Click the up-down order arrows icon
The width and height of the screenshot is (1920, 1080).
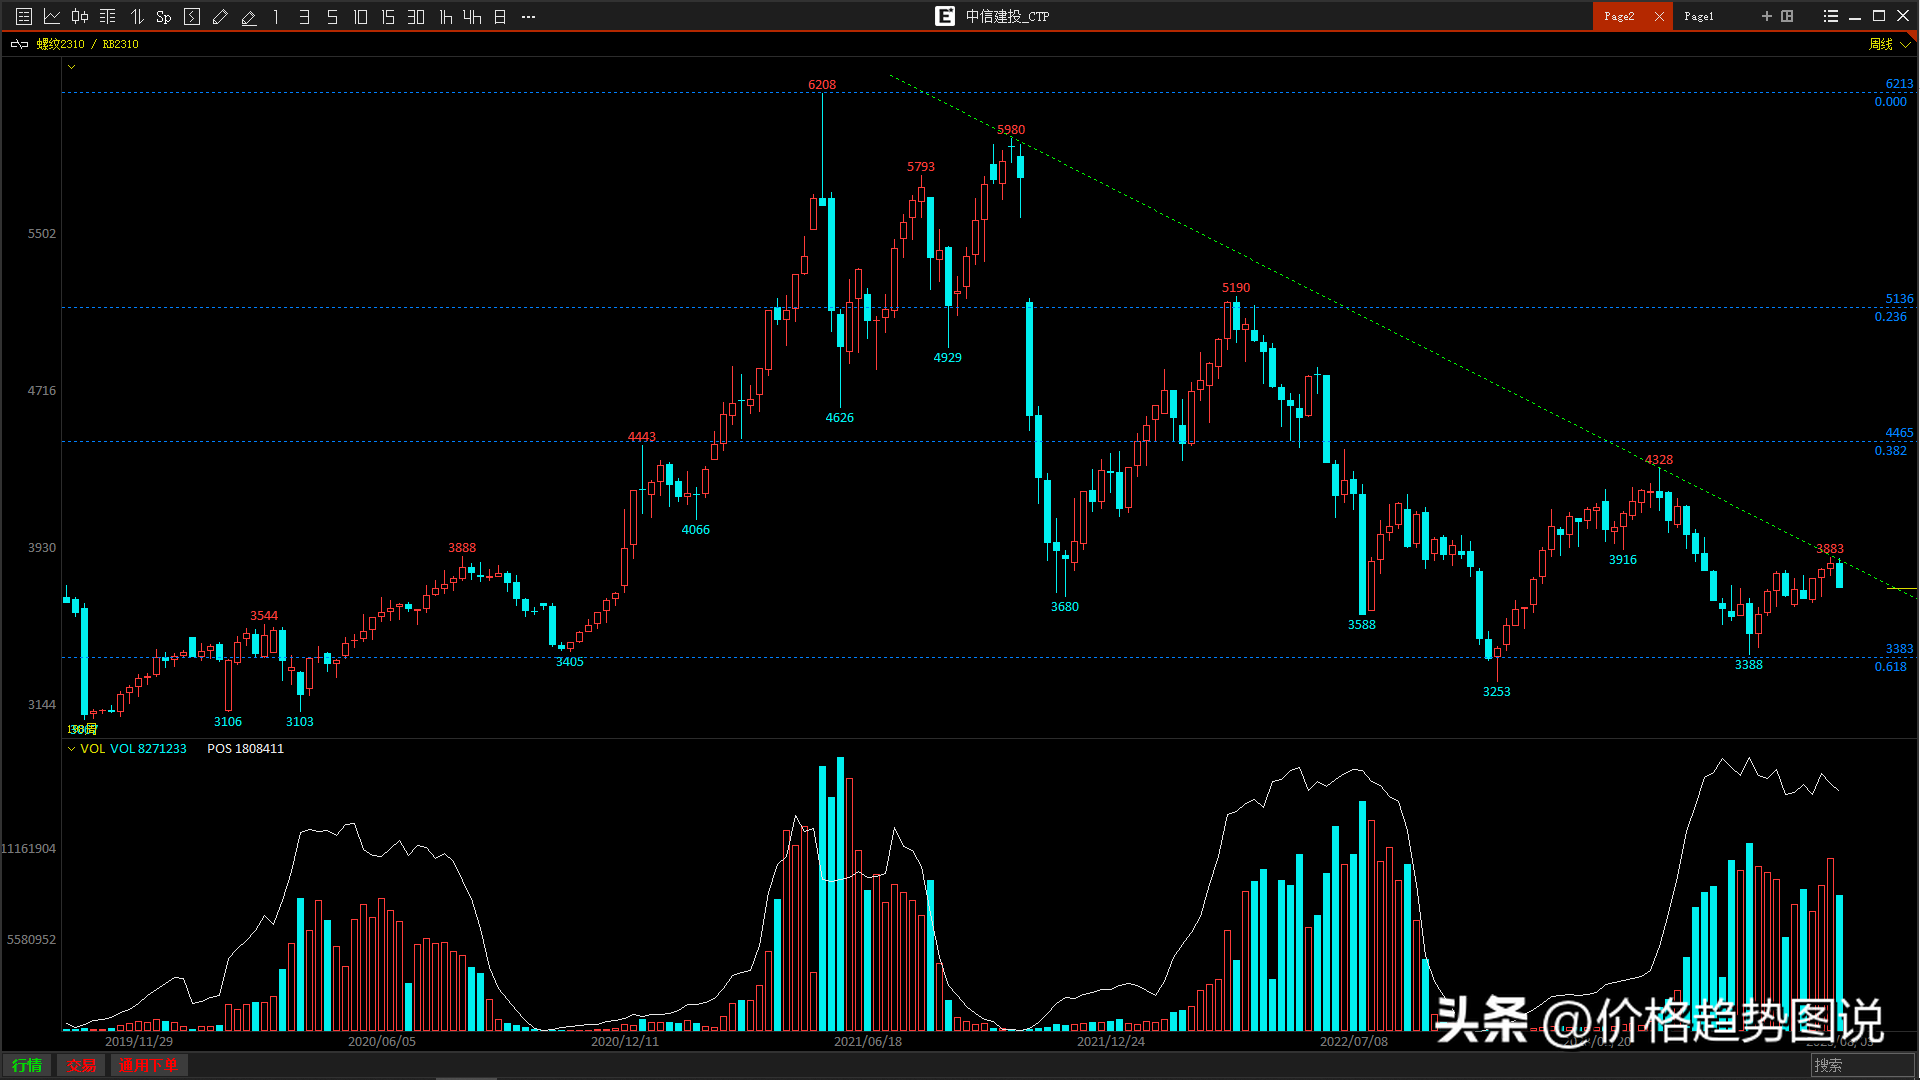click(137, 16)
